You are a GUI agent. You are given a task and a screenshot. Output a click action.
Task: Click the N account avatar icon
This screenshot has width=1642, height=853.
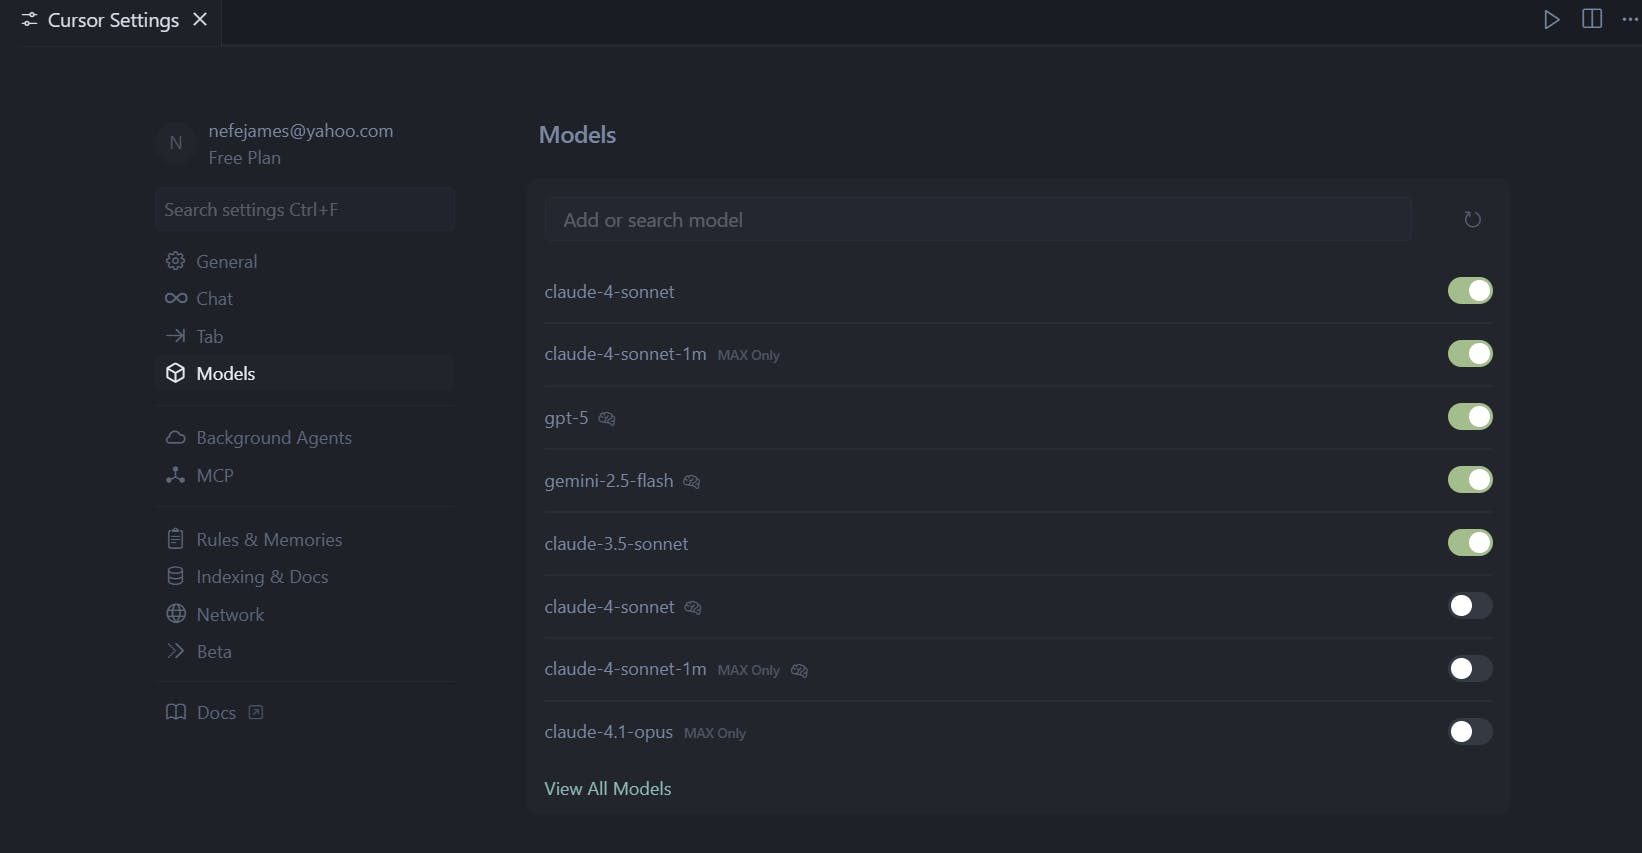tap(176, 143)
